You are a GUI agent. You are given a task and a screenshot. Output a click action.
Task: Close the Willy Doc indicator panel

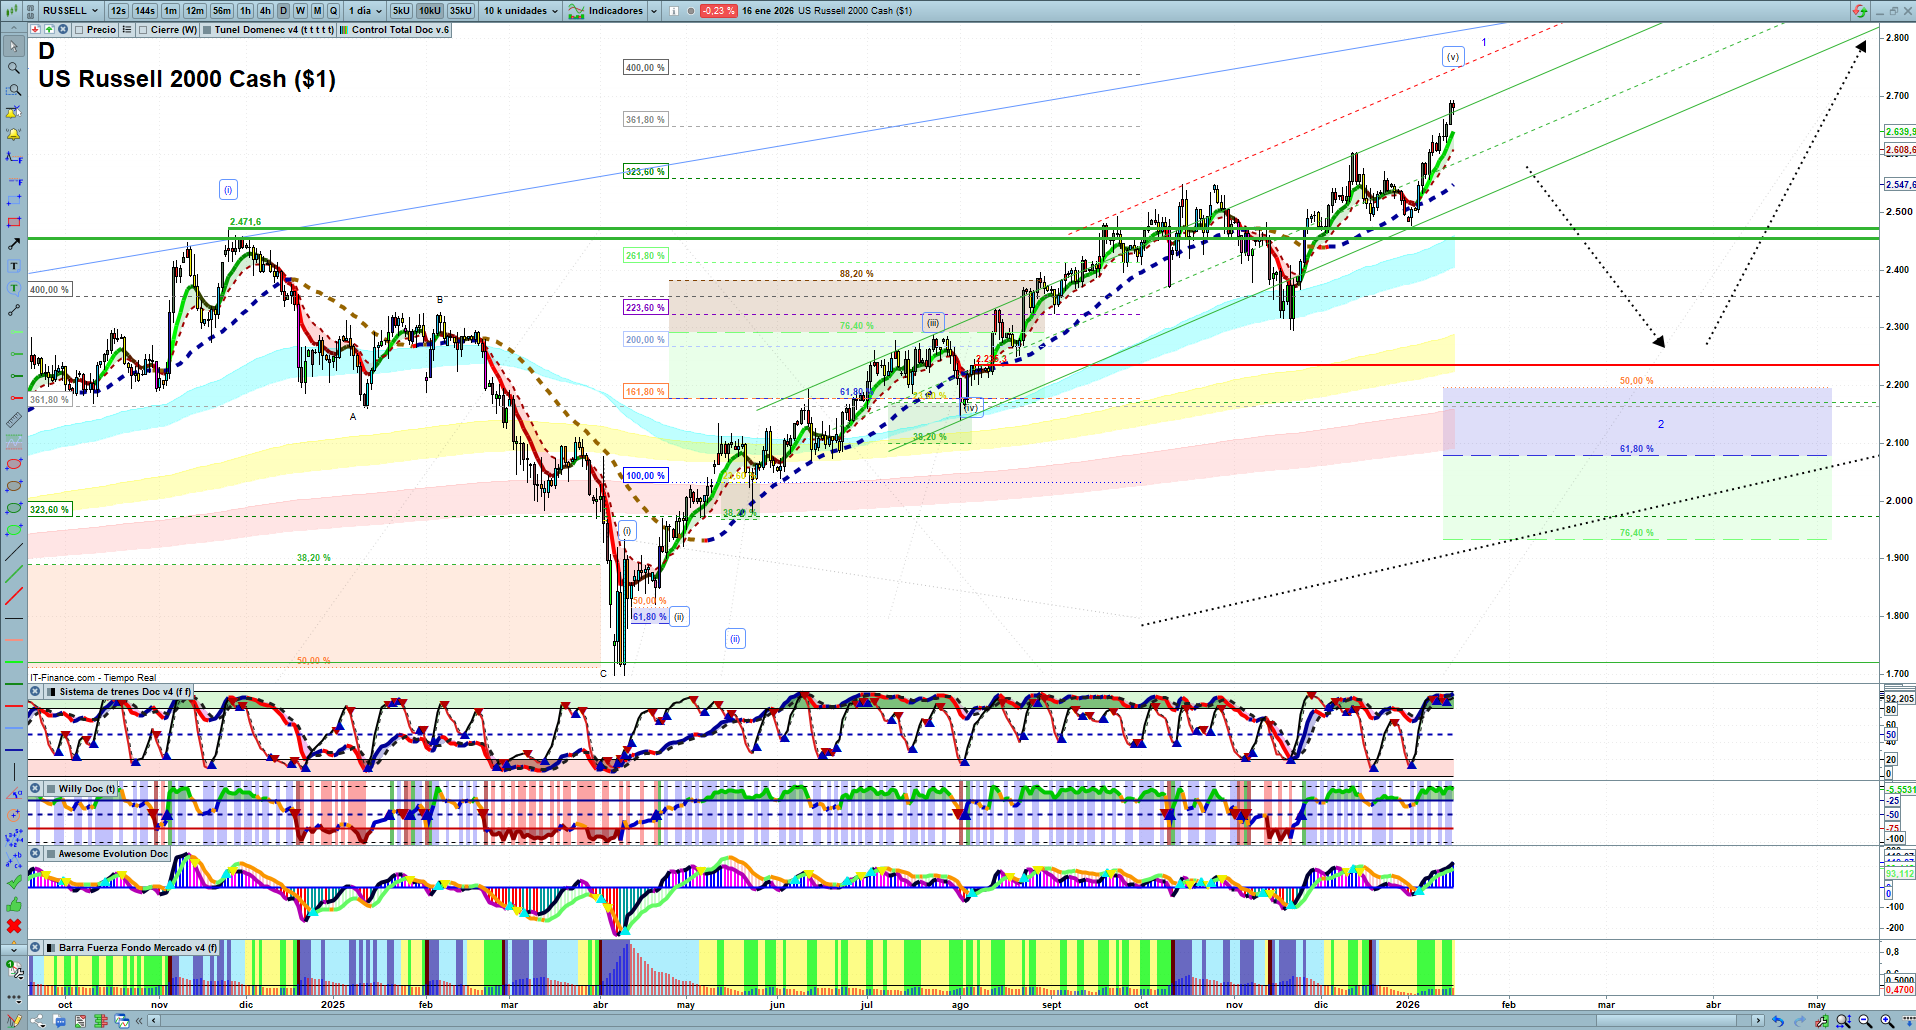coord(35,789)
